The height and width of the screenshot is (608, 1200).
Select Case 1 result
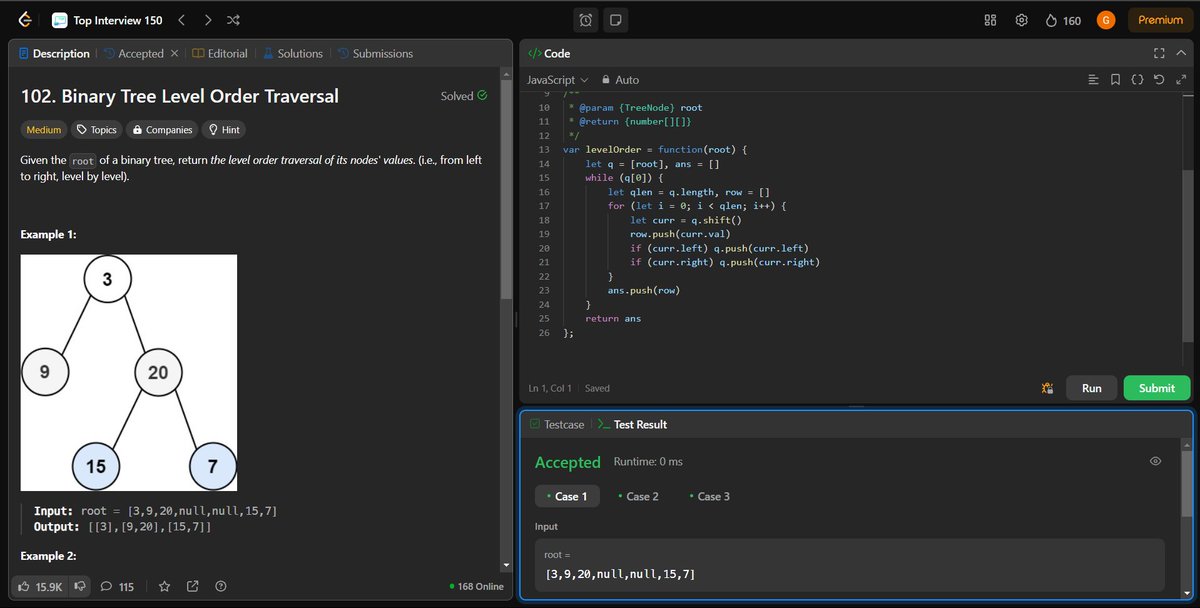pyautogui.click(x=567, y=496)
